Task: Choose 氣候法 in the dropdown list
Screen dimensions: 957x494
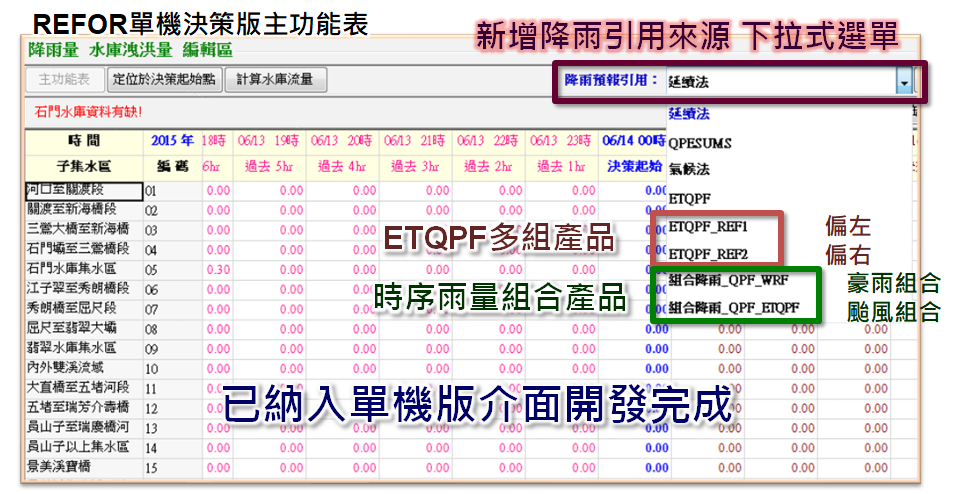Action: click(x=689, y=170)
